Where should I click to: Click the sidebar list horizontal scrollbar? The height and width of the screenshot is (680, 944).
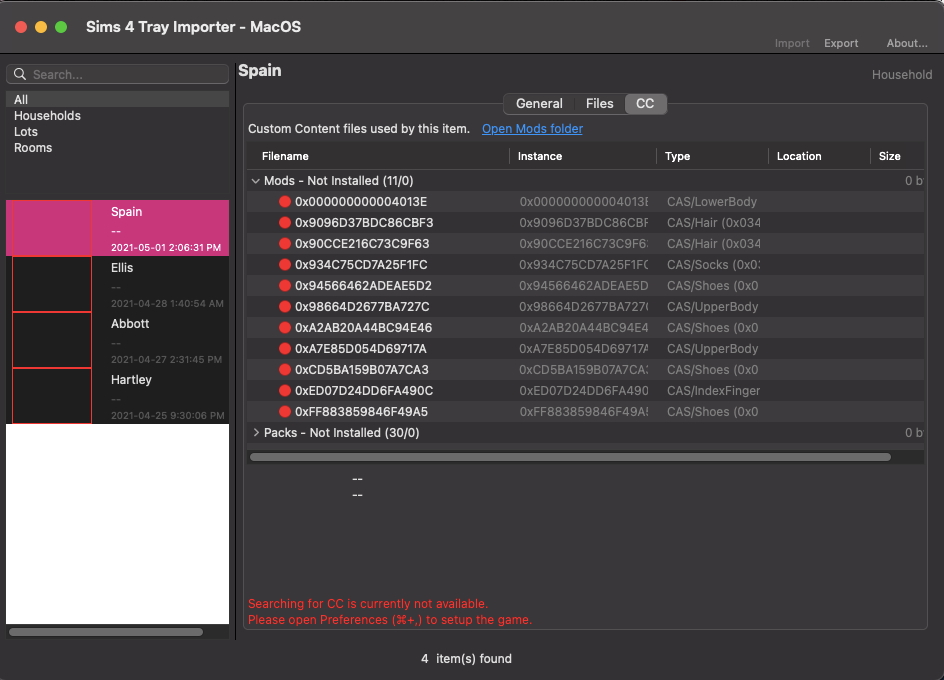[106, 632]
